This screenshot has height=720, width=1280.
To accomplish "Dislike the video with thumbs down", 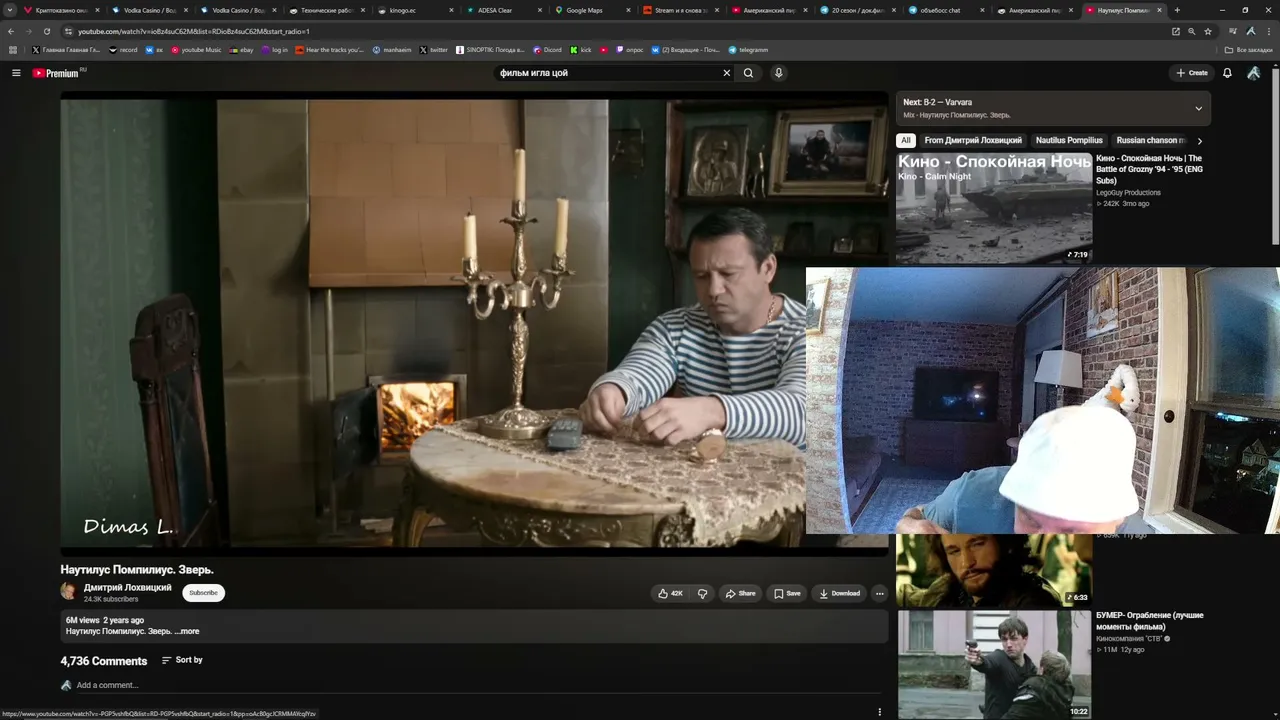I will [x=702, y=593].
